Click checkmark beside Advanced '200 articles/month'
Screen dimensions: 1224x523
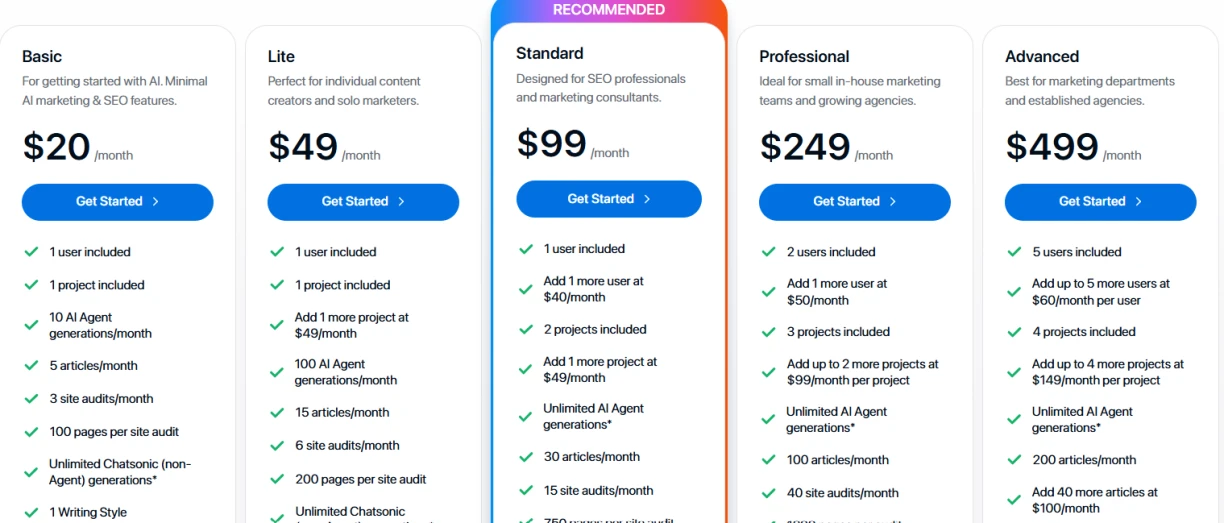coord(1014,460)
